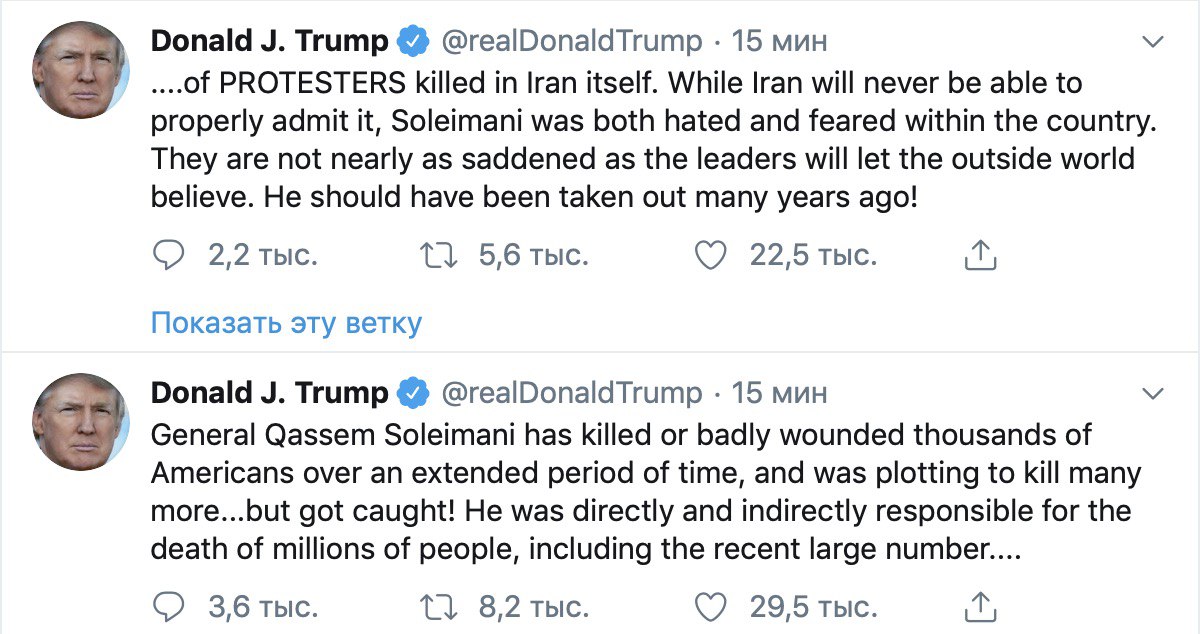Click the first tweet's profile avatar

coord(81,70)
